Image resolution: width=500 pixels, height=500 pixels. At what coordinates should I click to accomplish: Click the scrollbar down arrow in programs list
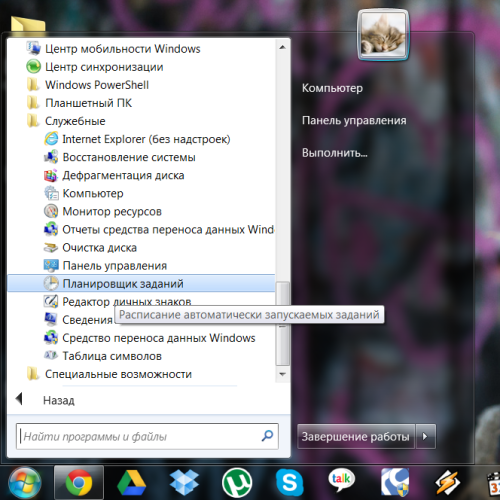[283, 374]
